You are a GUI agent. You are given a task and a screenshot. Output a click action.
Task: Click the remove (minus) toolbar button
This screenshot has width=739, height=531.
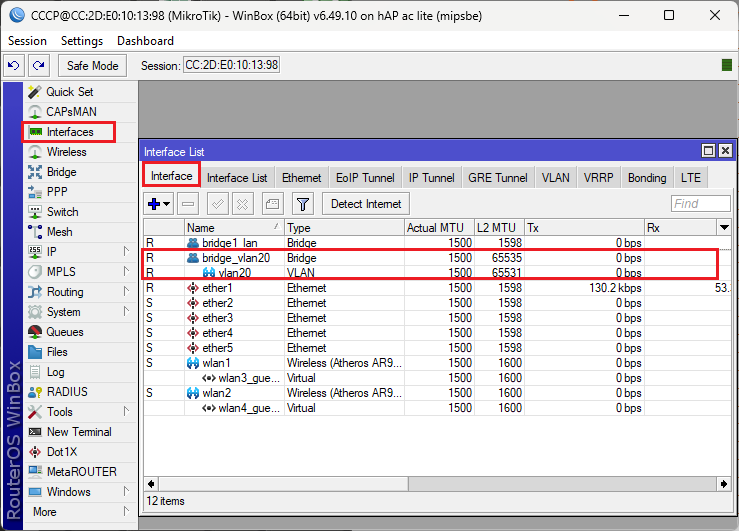[x=188, y=204]
